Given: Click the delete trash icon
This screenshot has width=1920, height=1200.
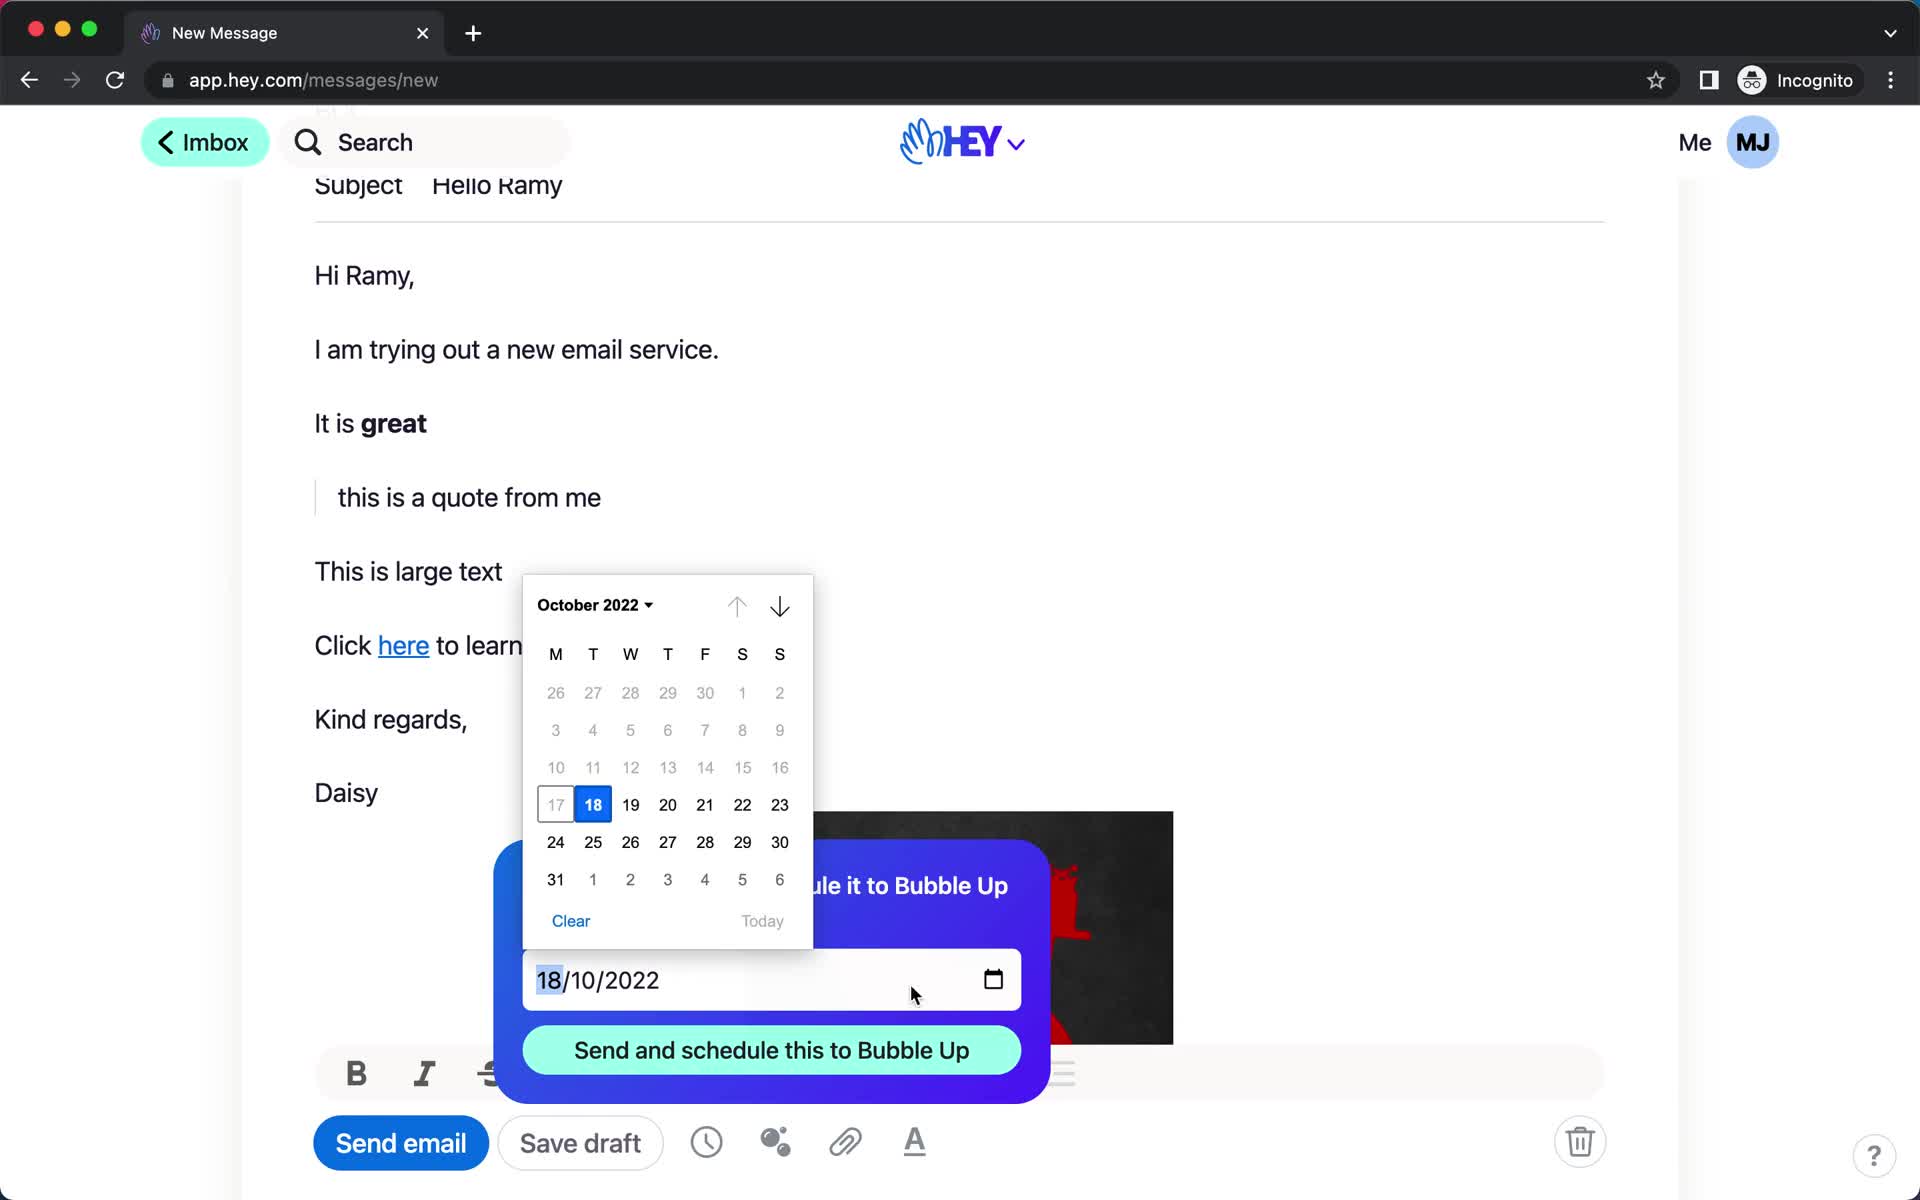Looking at the screenshot, I should [x=1580, y=1141].
